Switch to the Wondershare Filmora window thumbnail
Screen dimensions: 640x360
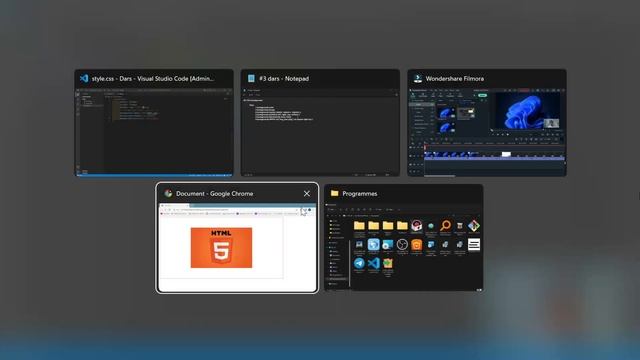487,123
